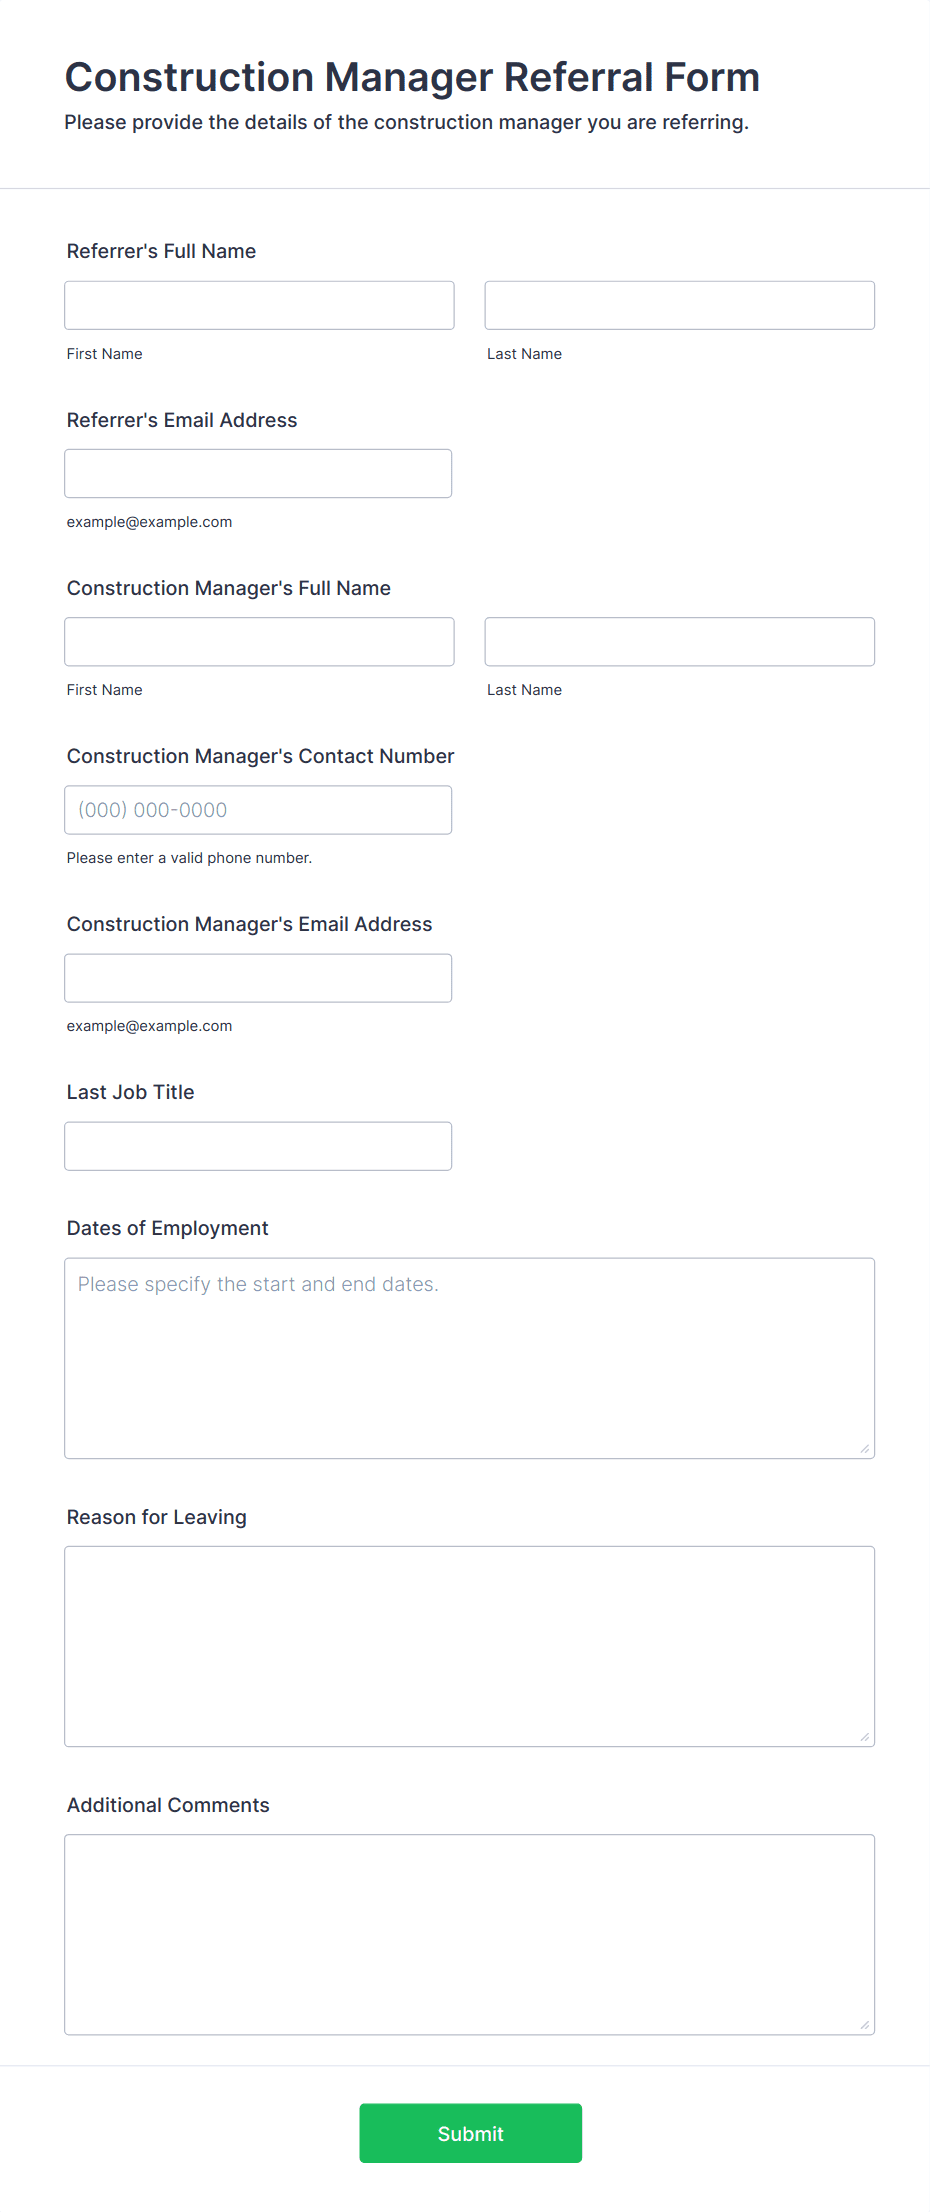This screenshot has height=2212, width=930.
Task: Focus Construction Manager's Email Address input
Action: pos(258,977)
